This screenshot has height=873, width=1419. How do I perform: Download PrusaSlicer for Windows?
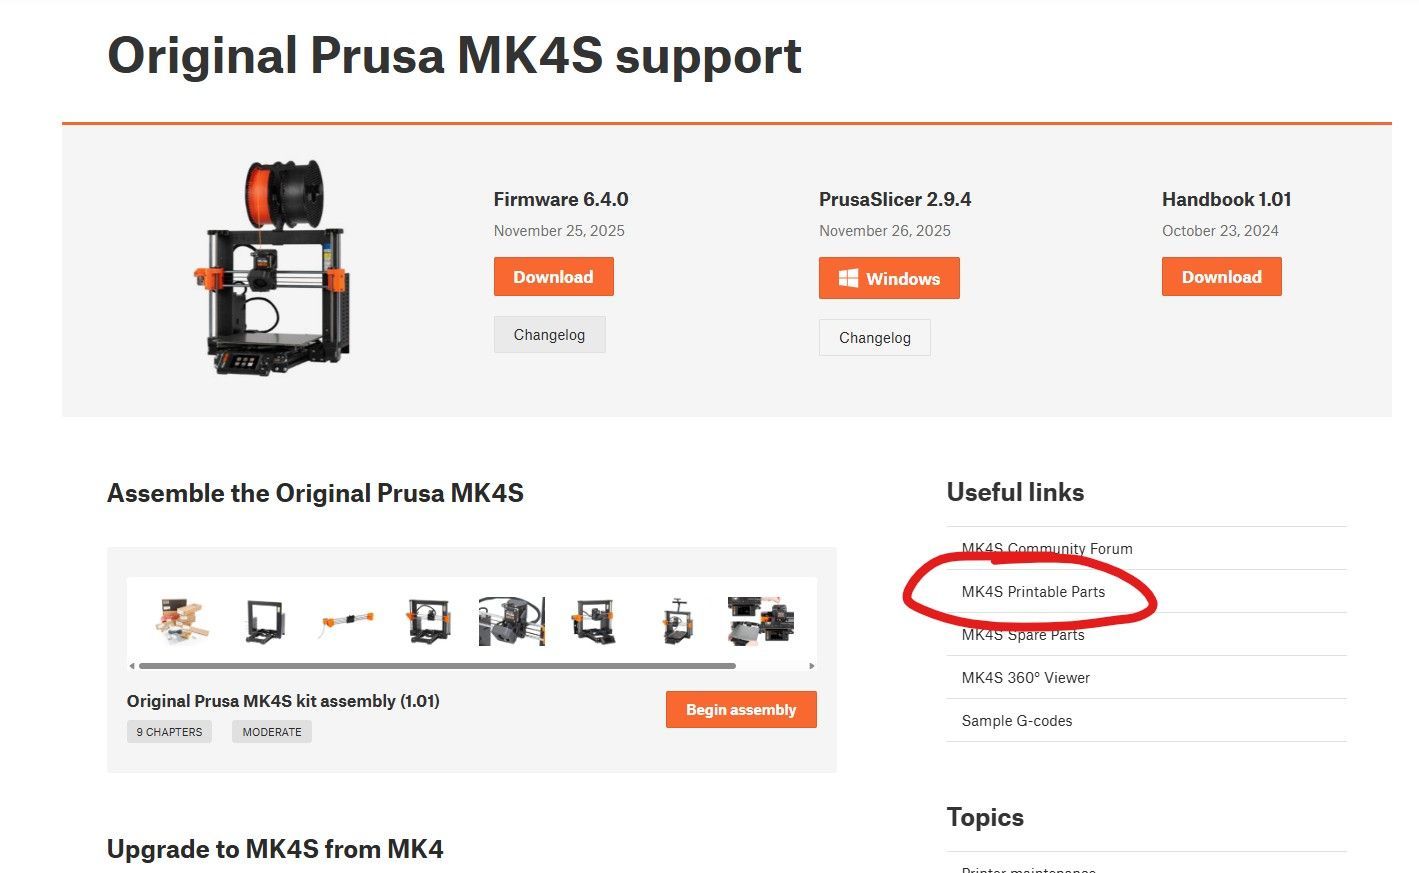click(x=889, y=278)
